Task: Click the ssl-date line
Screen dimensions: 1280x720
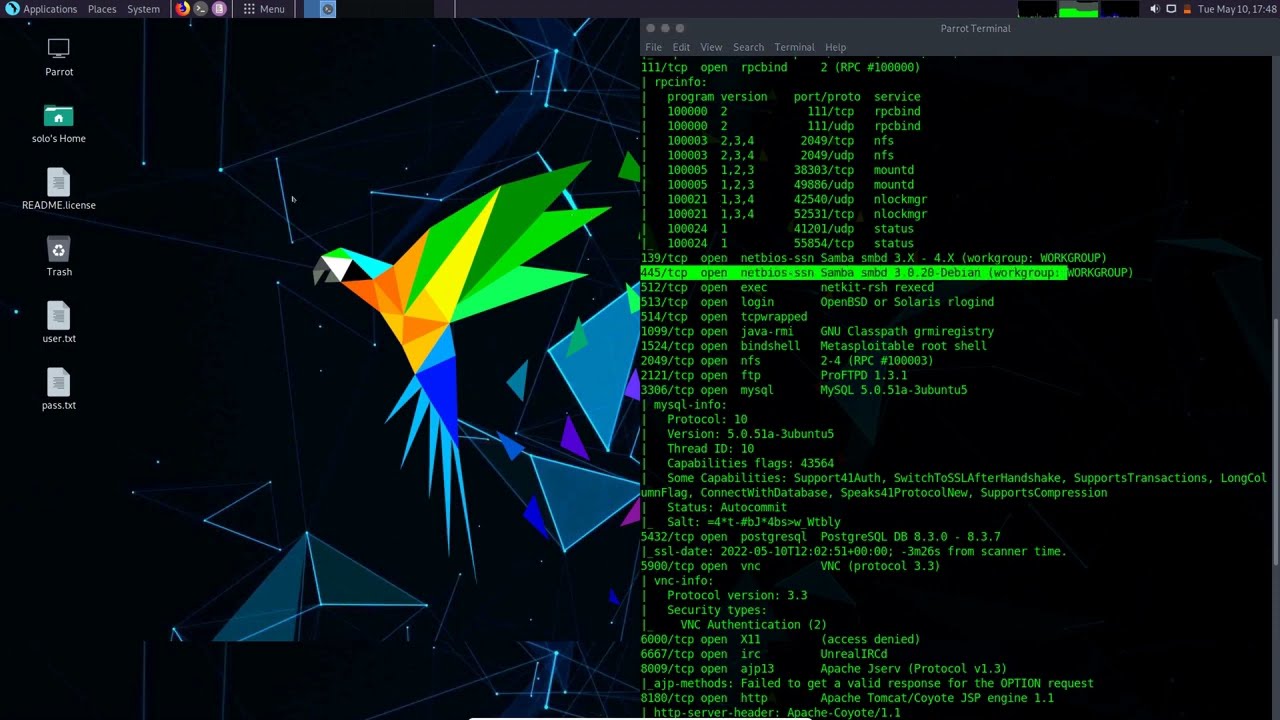Action: coord(854,551)
